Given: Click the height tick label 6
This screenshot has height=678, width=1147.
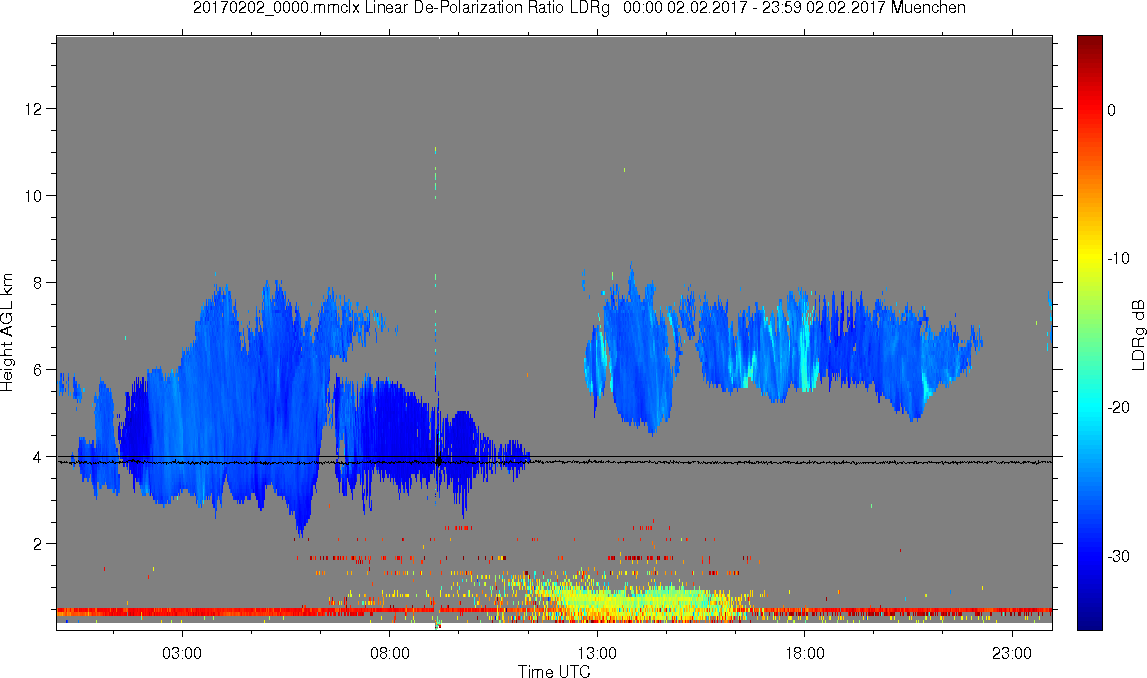Looking at the screenshot, I should click(x=37, y=370).
